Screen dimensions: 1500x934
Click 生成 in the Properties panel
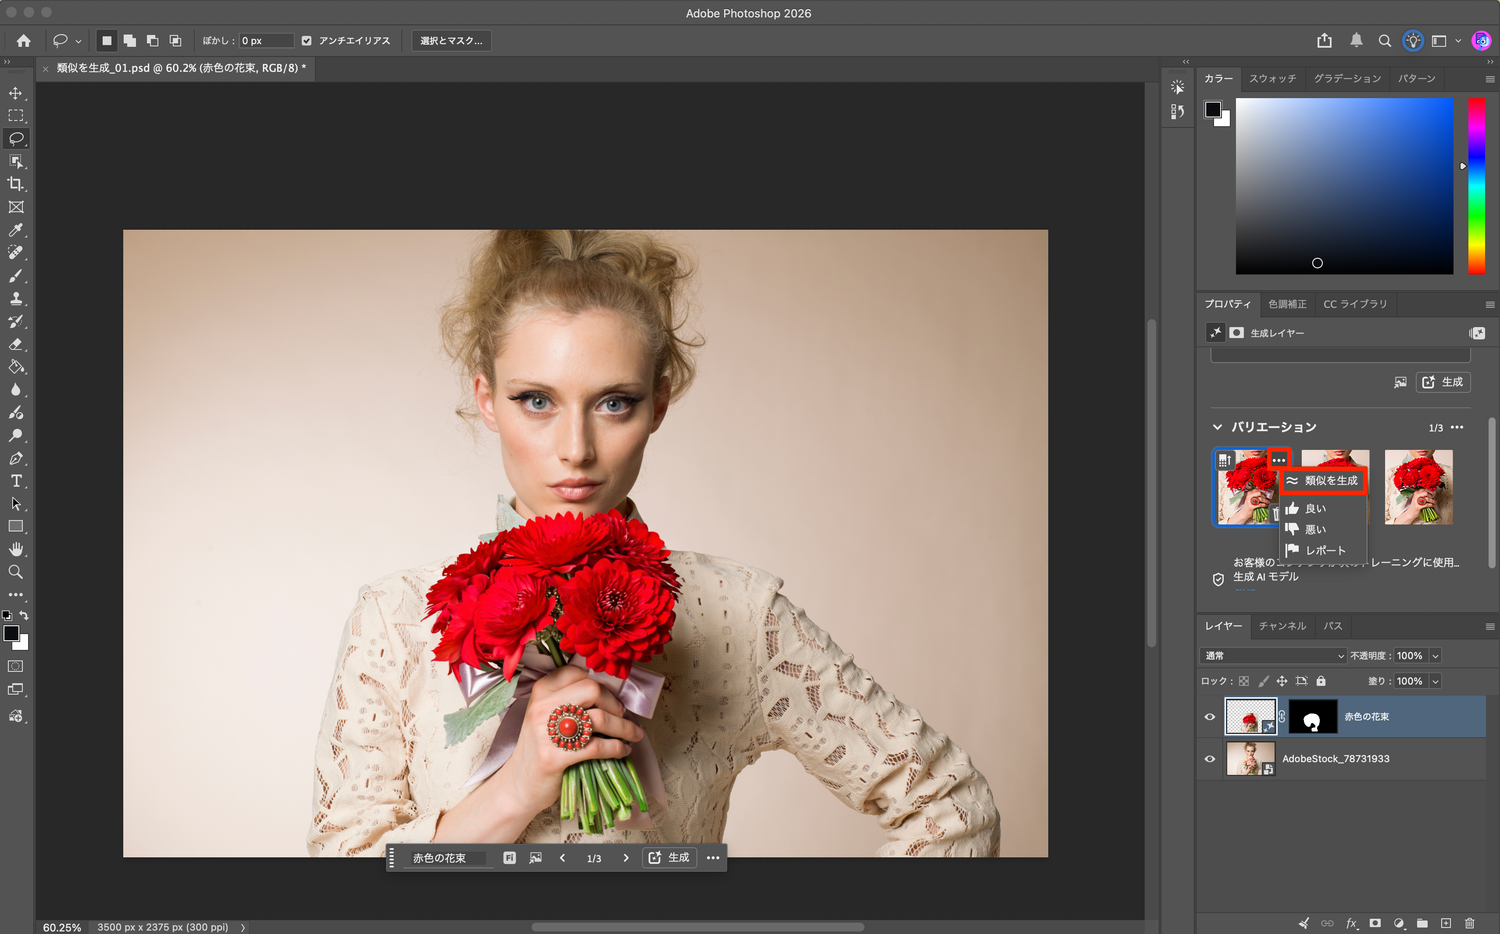point(1443,382)
